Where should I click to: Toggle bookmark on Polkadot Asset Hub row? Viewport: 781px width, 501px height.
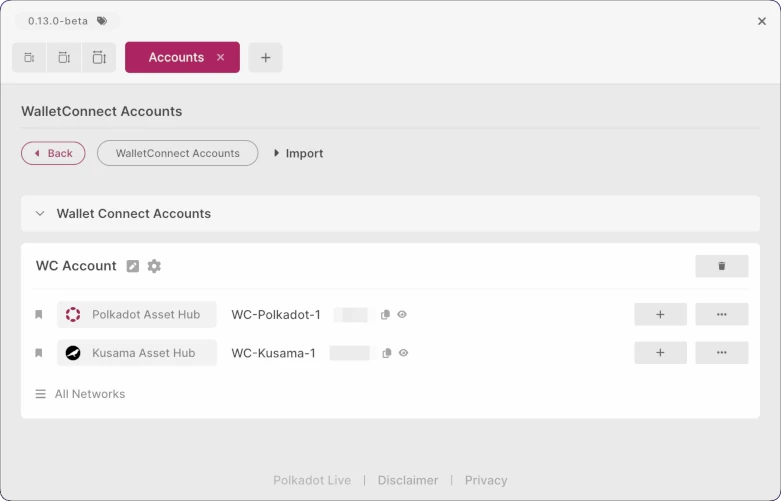pyautogui.click(x=39, y=315)
